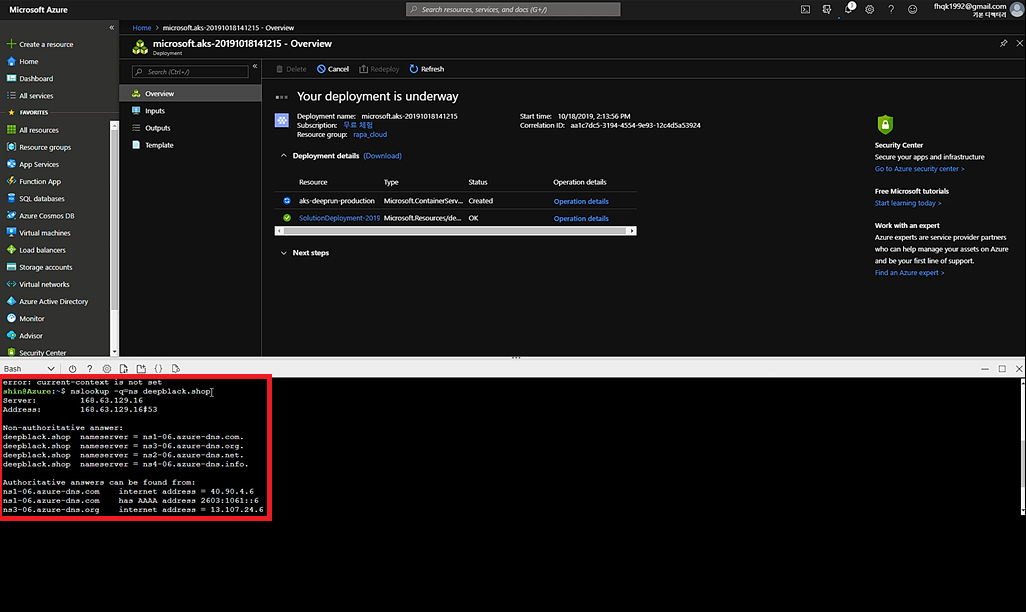The image size is (1026, 612).
Task: Click the aks-deeprun-production resource cell
Action: tap(337, 201)
